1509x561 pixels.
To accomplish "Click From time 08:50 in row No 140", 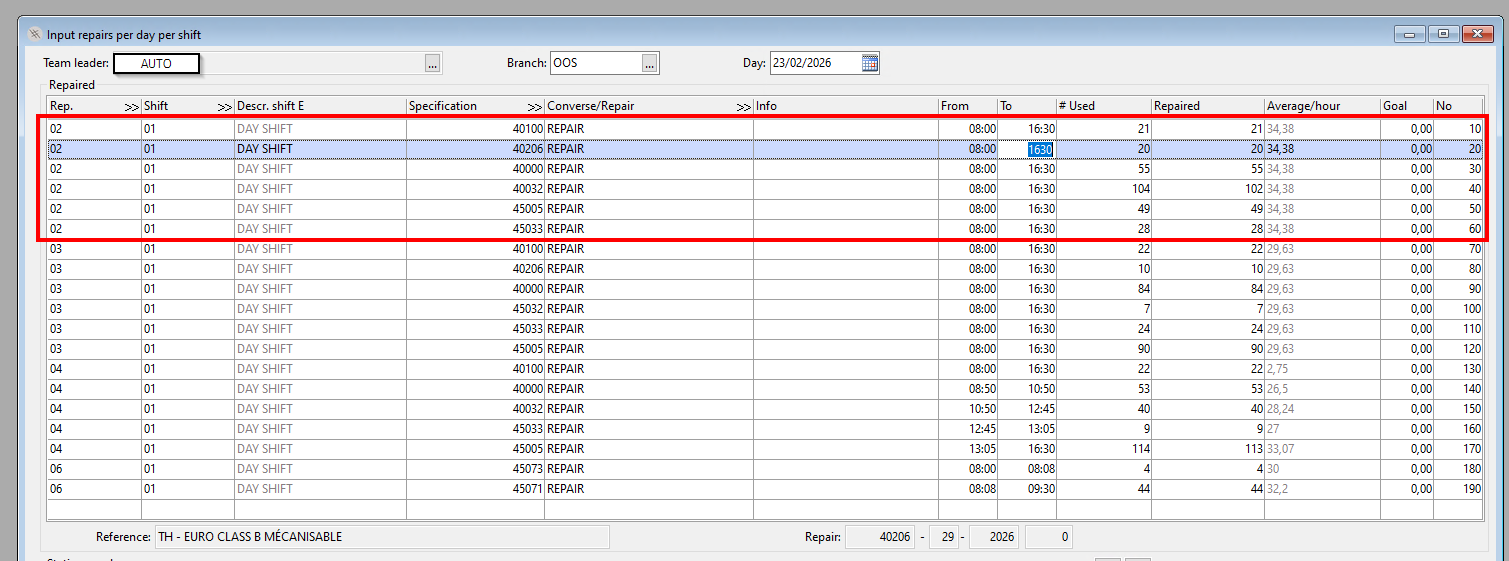I will tap(967, 389).
